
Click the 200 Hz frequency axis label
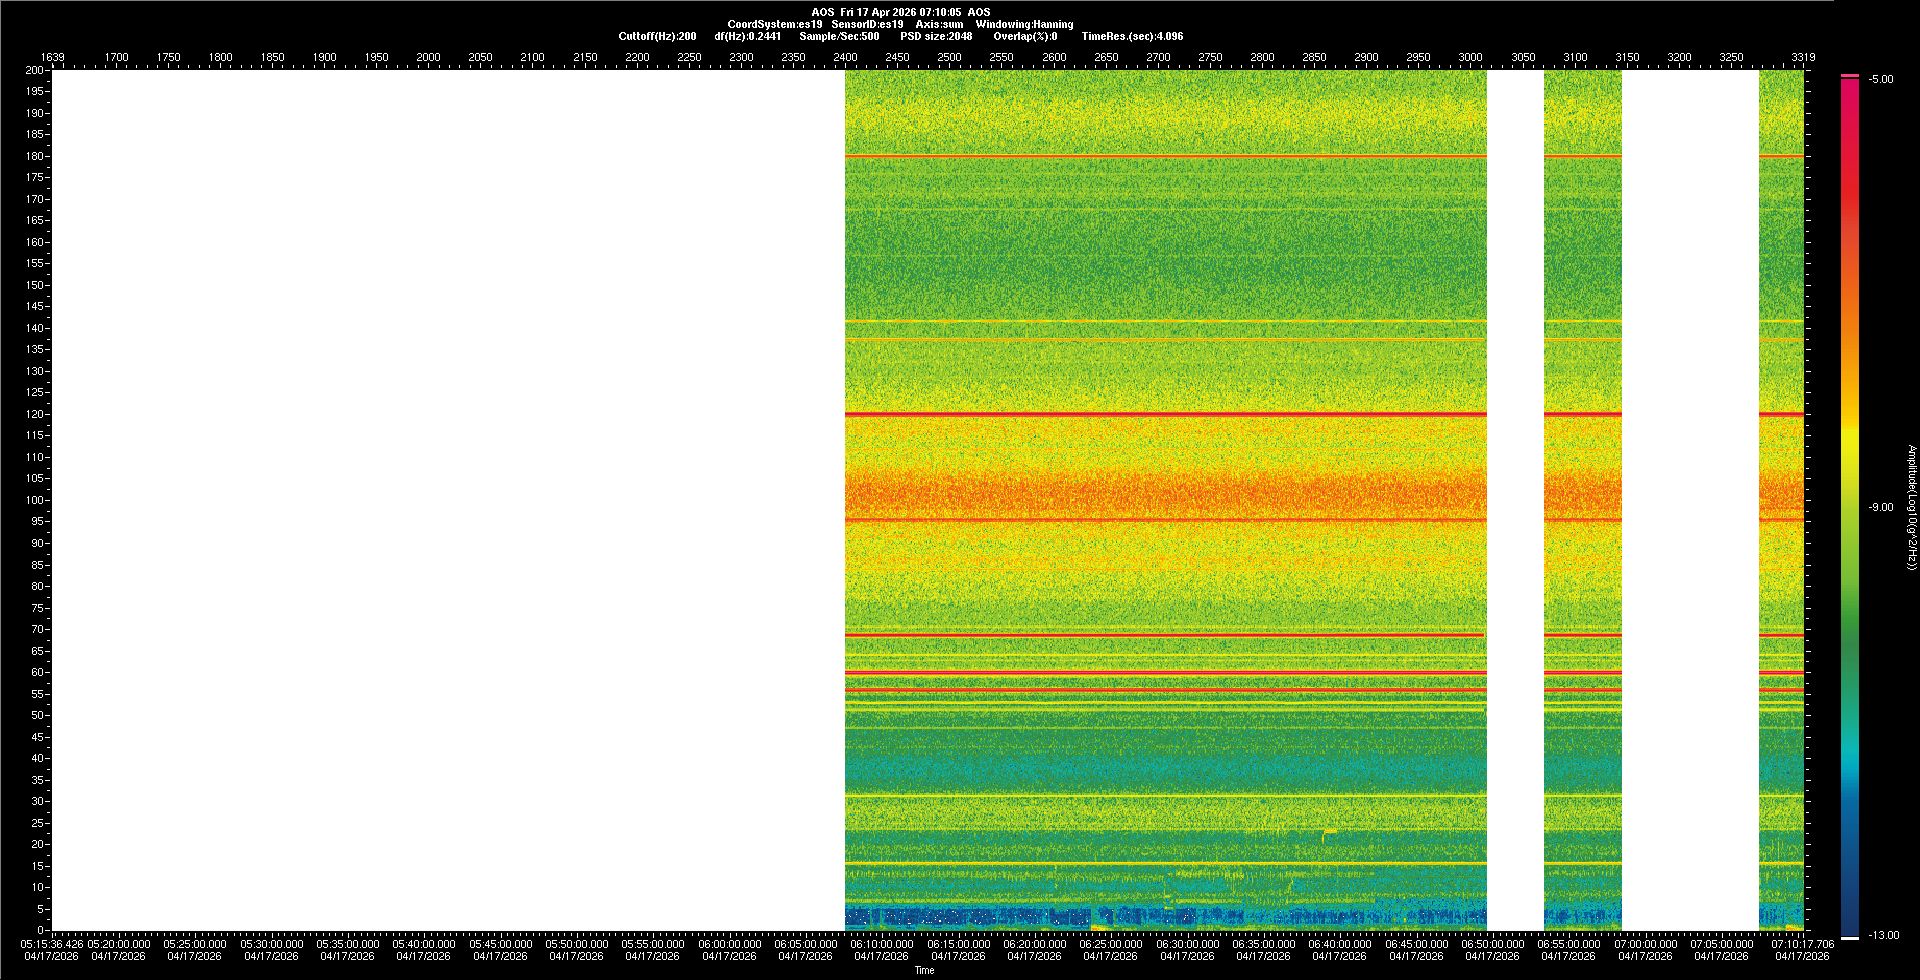tap(34, 70)
